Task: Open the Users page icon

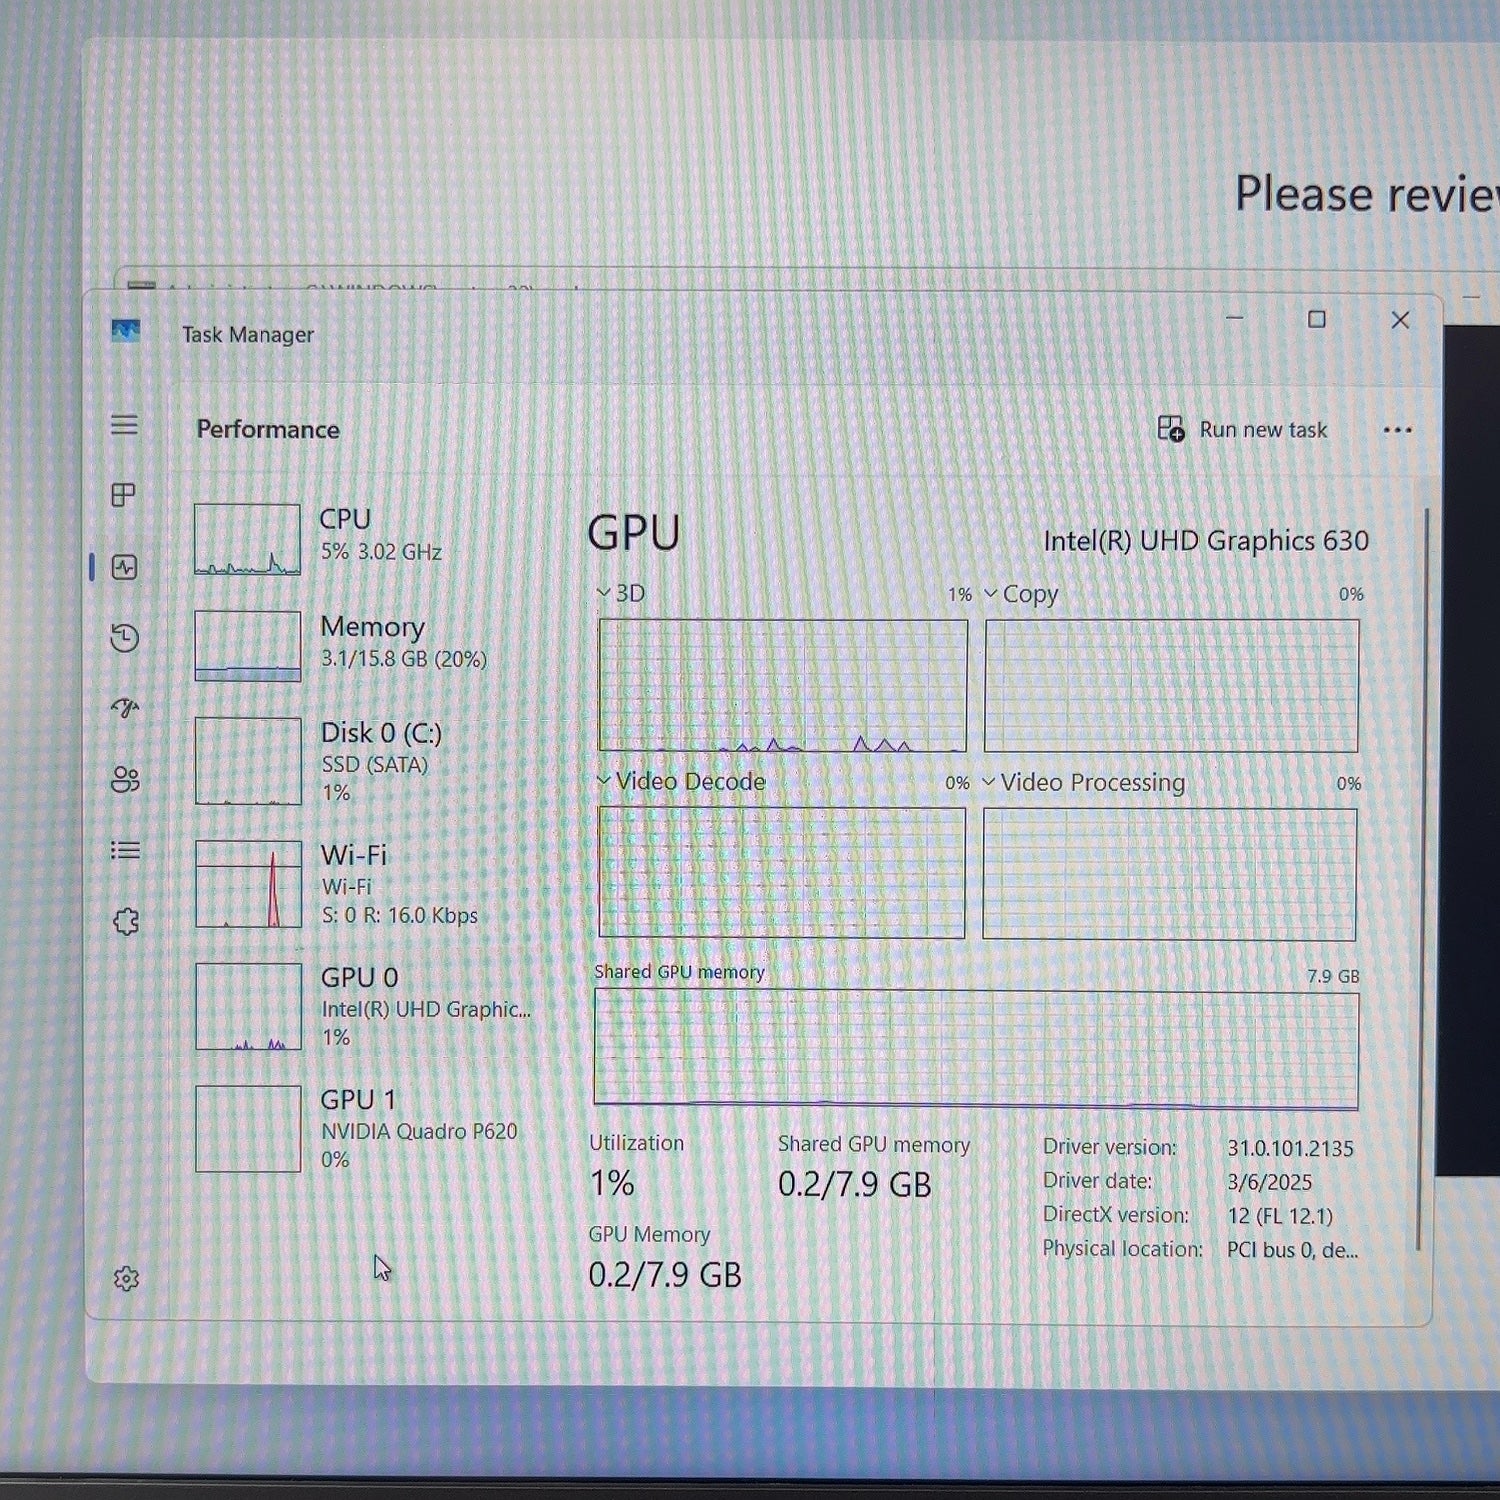Action: point(125,780)
